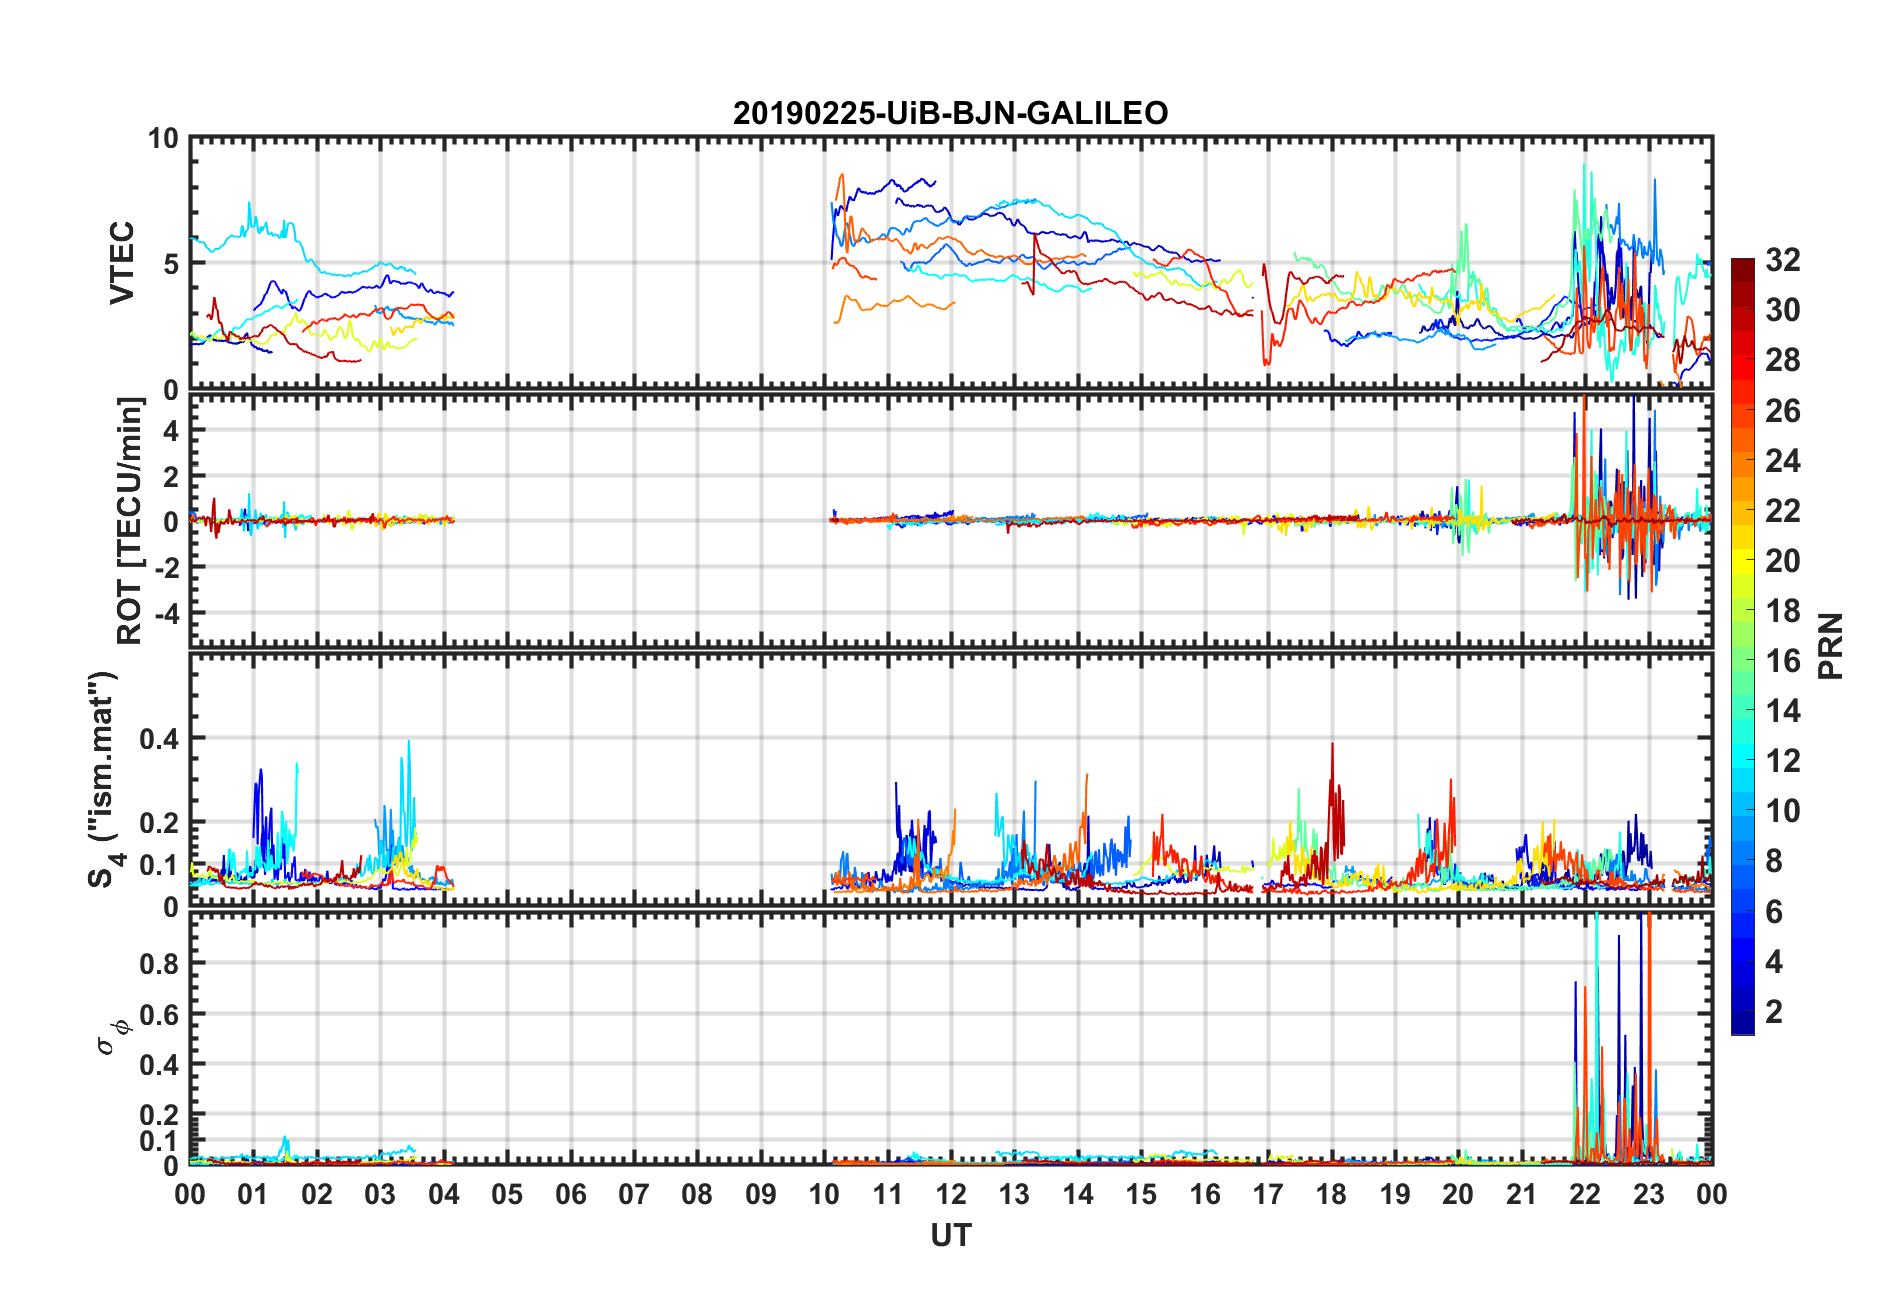The image size is (1902, 1292).
Task: Click the S4 ("ism.mat") axis label
Action: click(x=103, y=779)
